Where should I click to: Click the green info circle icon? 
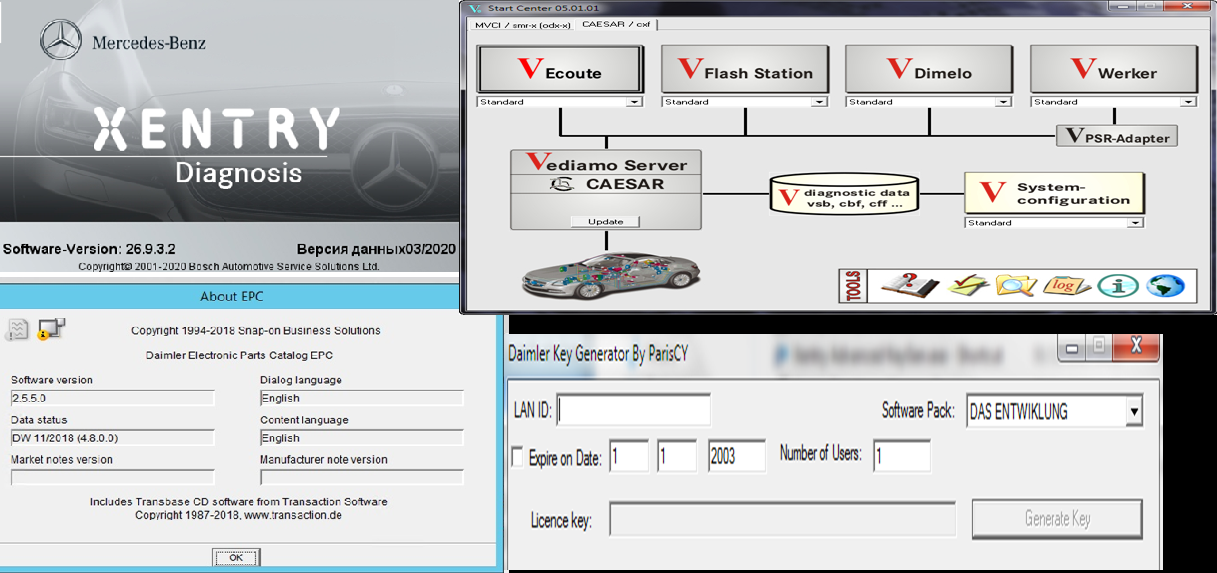point(1117,285)
